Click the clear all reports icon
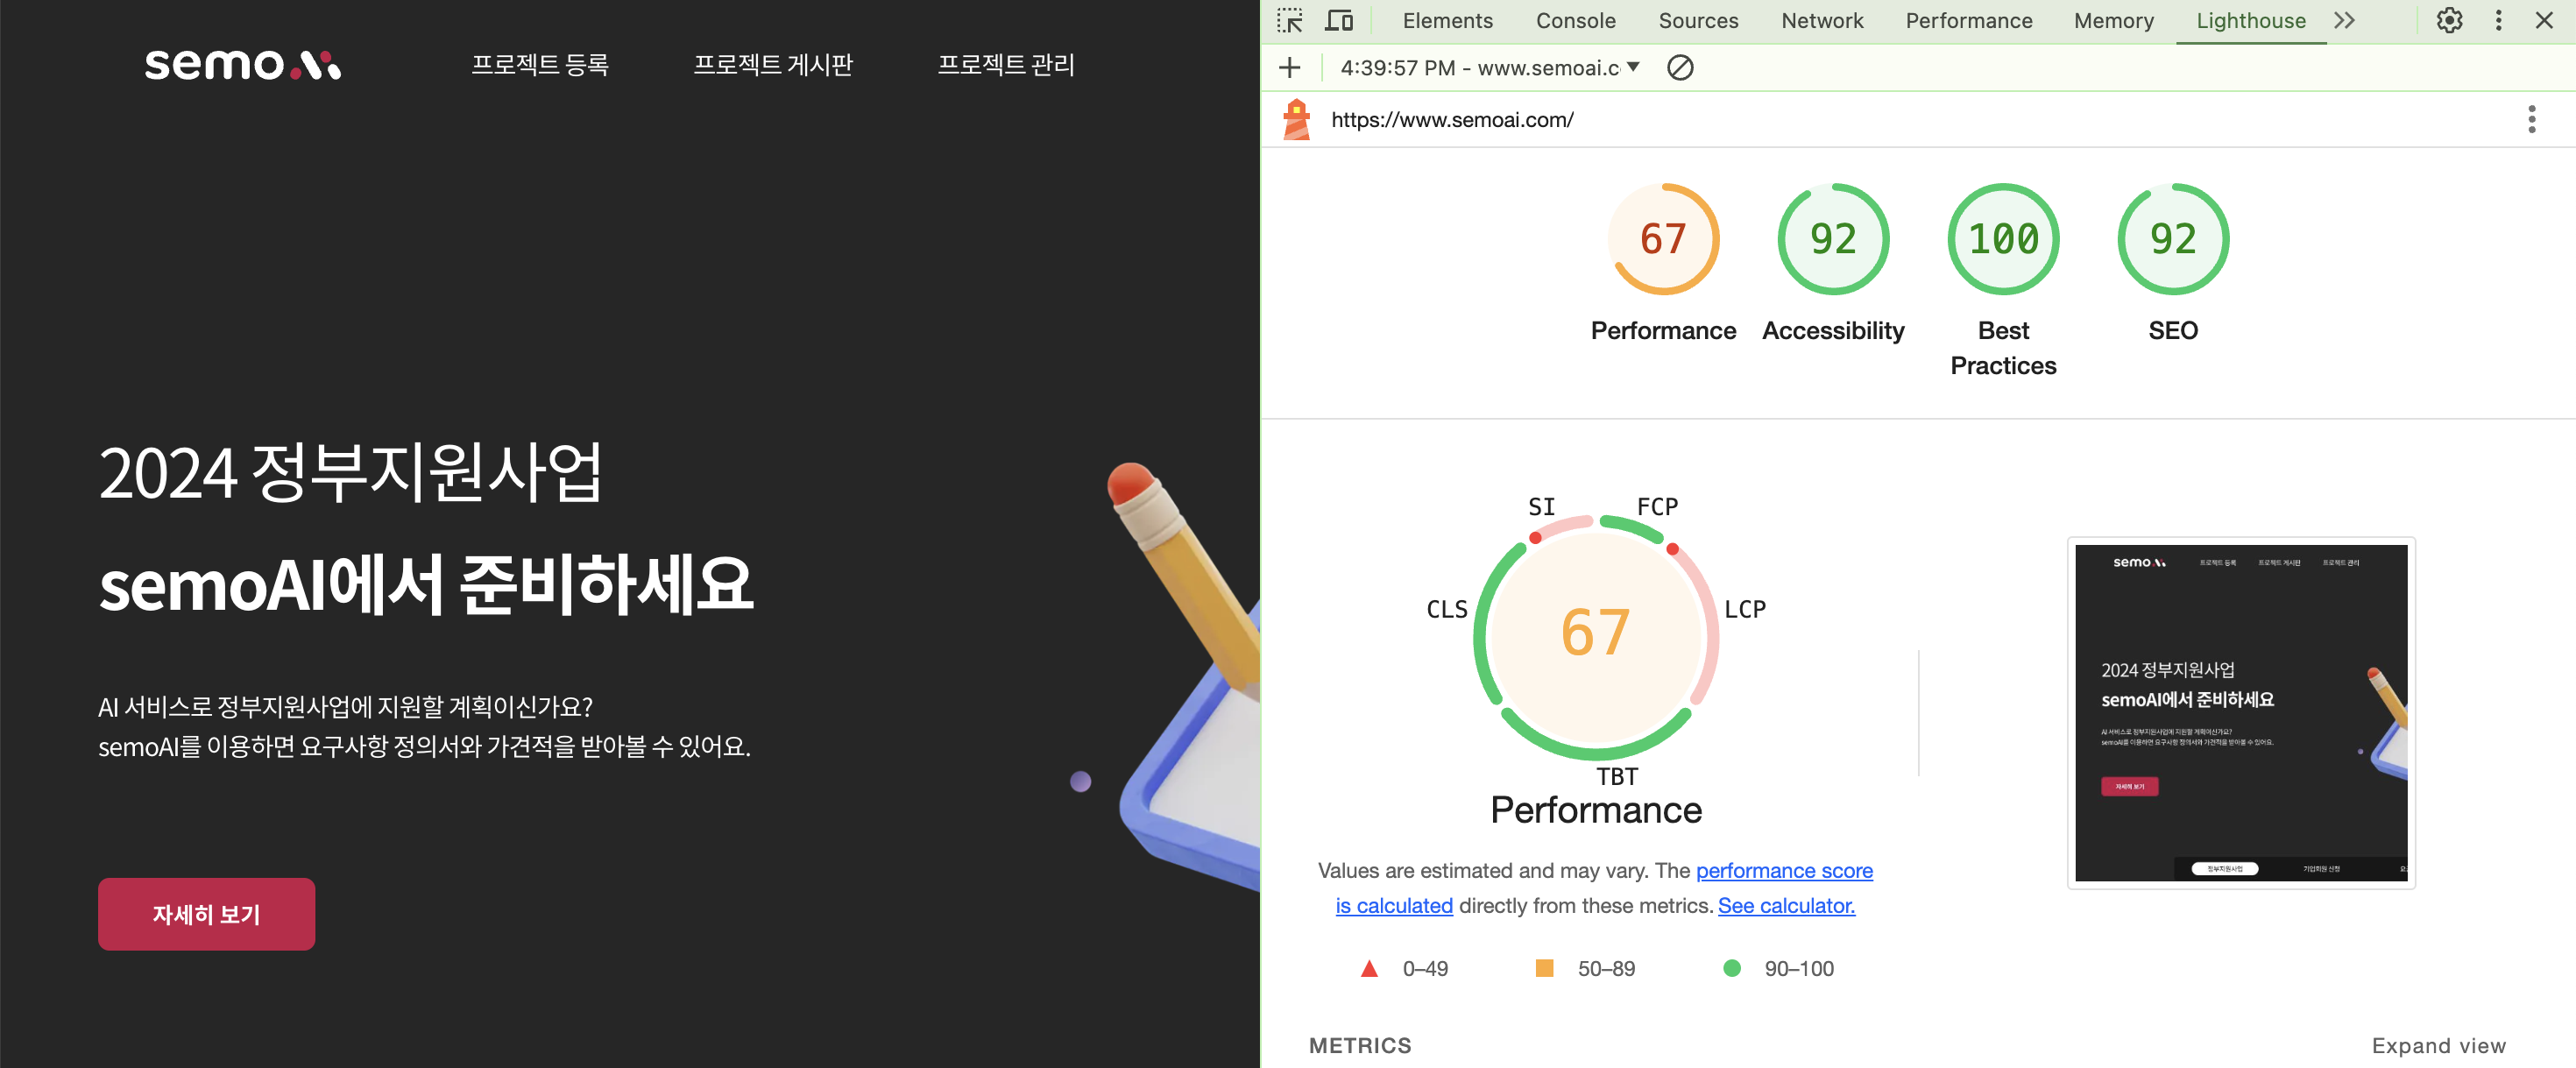The height and width of the screenshot is (1068, 2576). pyautogui.click(x=1680, y=68)
